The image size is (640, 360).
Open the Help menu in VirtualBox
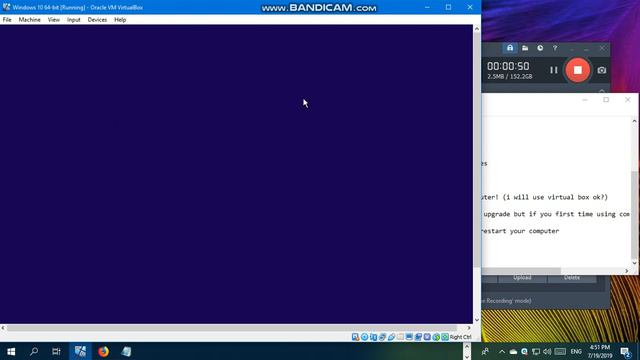120,20
